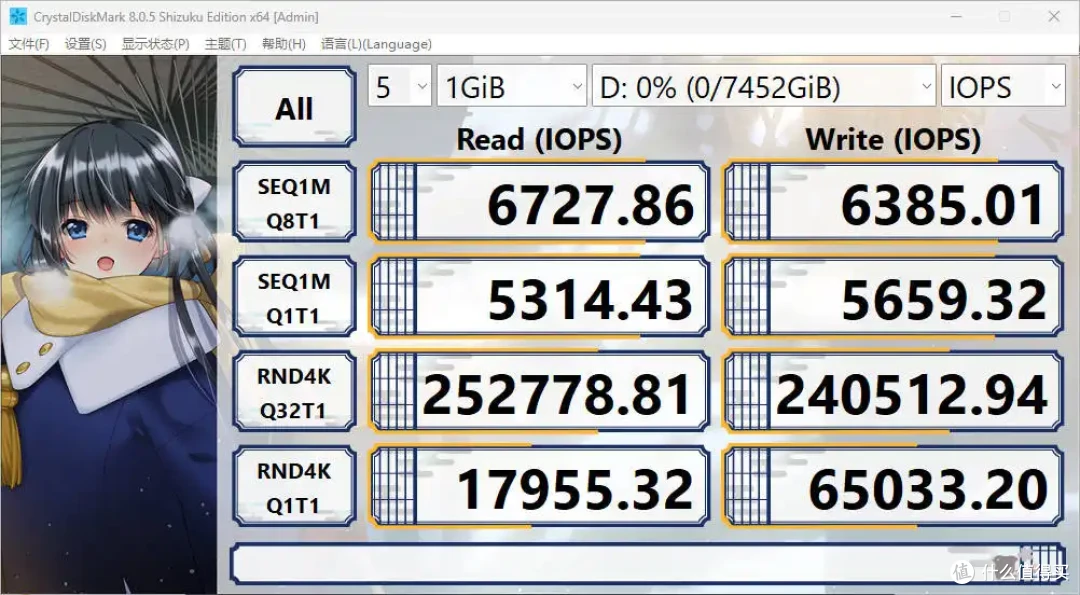
Task: Open the 帮助(H) menu
Action: coord(284,44)
